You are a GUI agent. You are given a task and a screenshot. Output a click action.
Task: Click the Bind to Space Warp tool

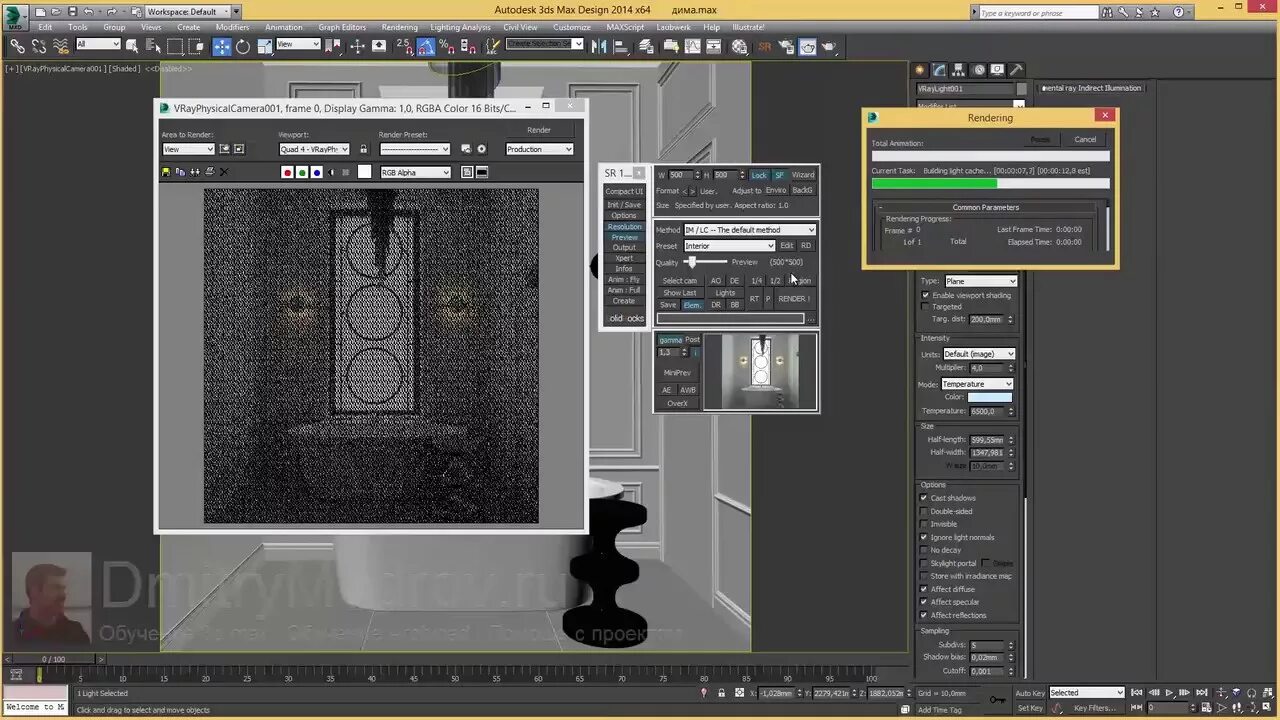click(60, 46)
